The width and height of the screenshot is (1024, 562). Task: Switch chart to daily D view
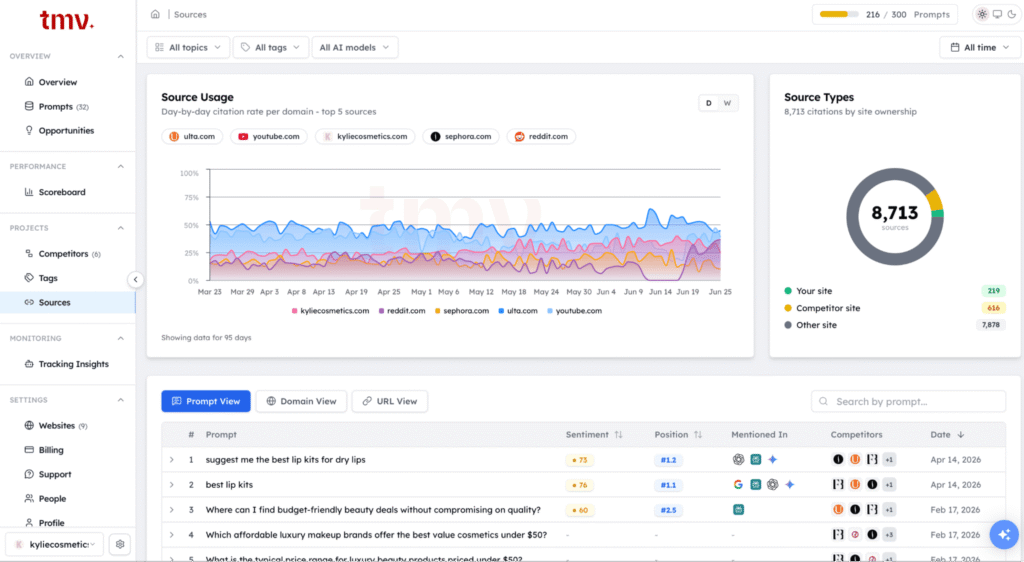709,103
